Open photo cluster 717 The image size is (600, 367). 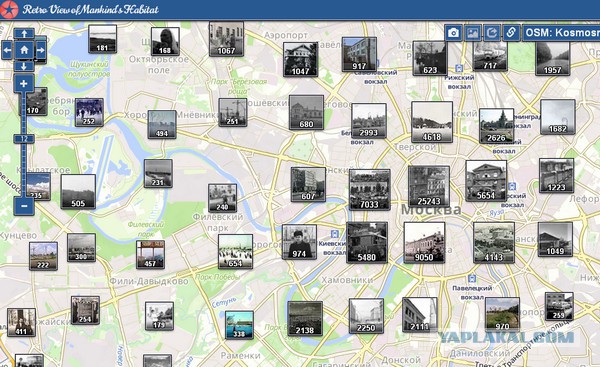pyautogui.click(x=490, y=56)
